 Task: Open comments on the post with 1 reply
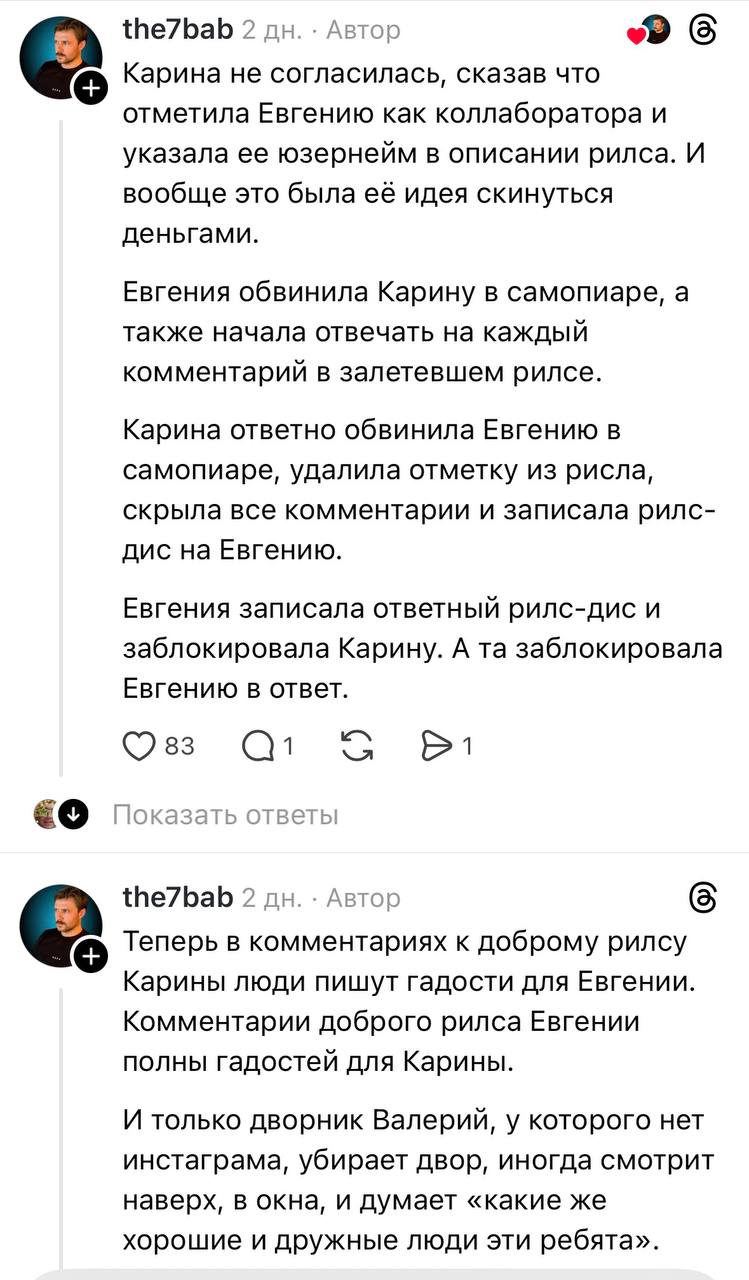pos(257,745)
